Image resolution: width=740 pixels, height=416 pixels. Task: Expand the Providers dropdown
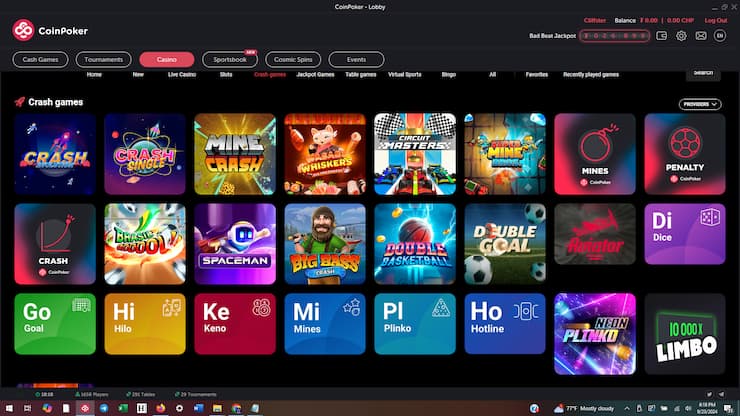(700, 104)
